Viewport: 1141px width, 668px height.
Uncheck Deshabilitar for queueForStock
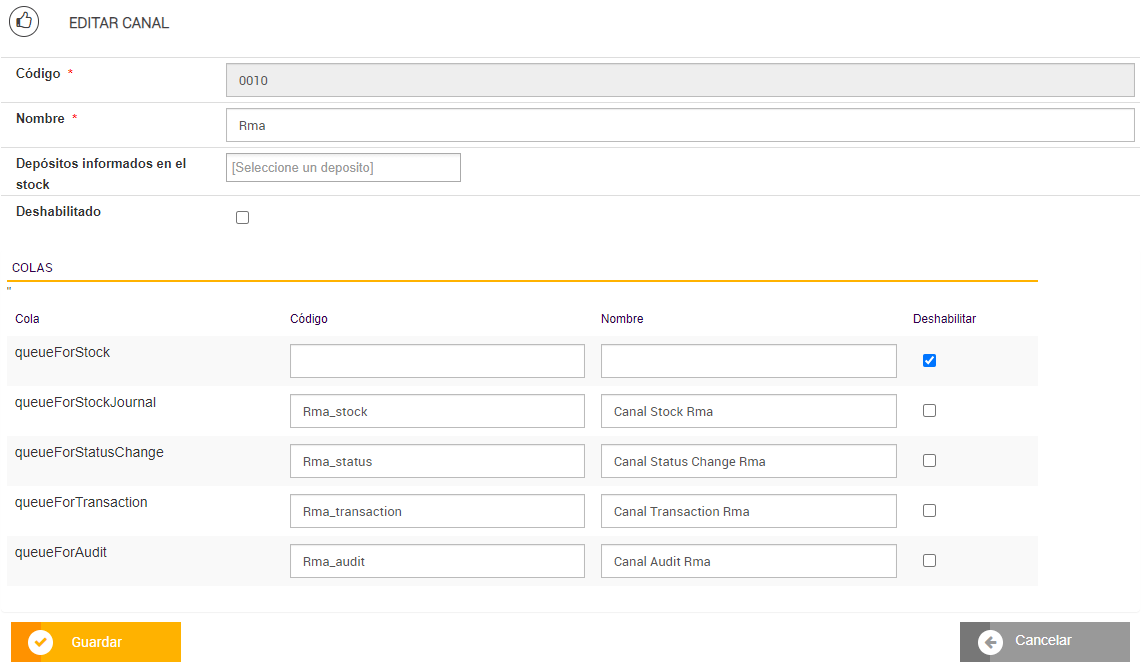tap(929, 361)
